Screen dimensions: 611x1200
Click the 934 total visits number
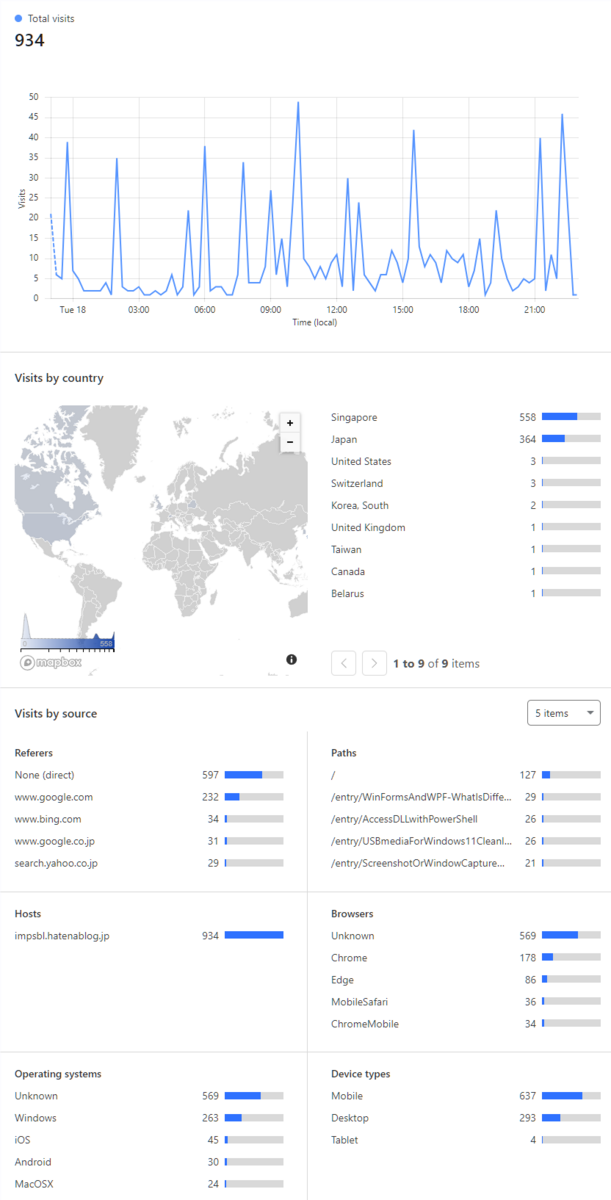tap(29, 40)
